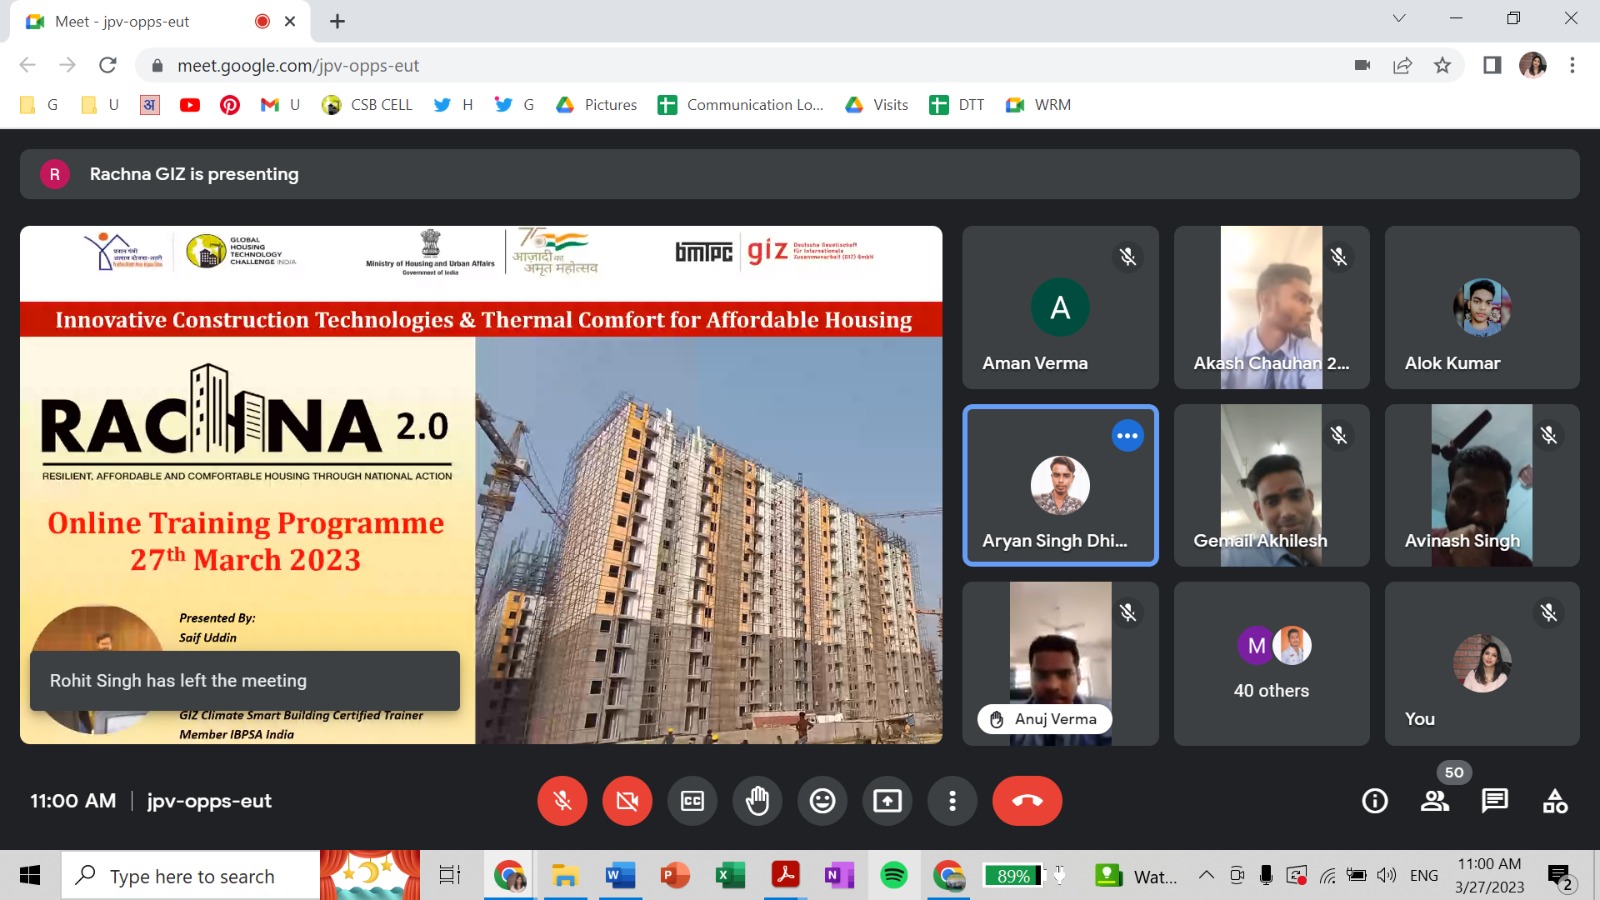
Task: Click the 40 others participants tile
Action: pyautogui.click(x=1271, y=664)
